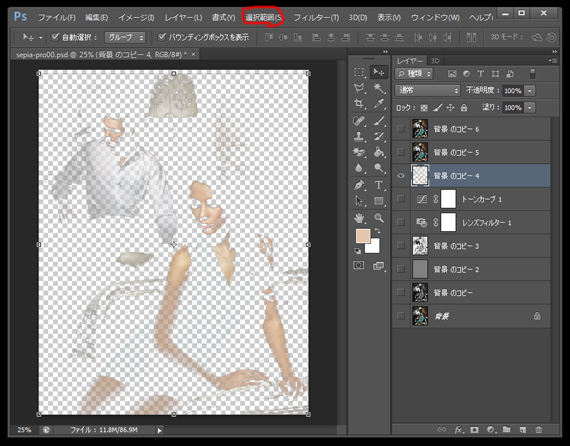Change screen mode from toolbox
The image size is (570, 446).
378,266
